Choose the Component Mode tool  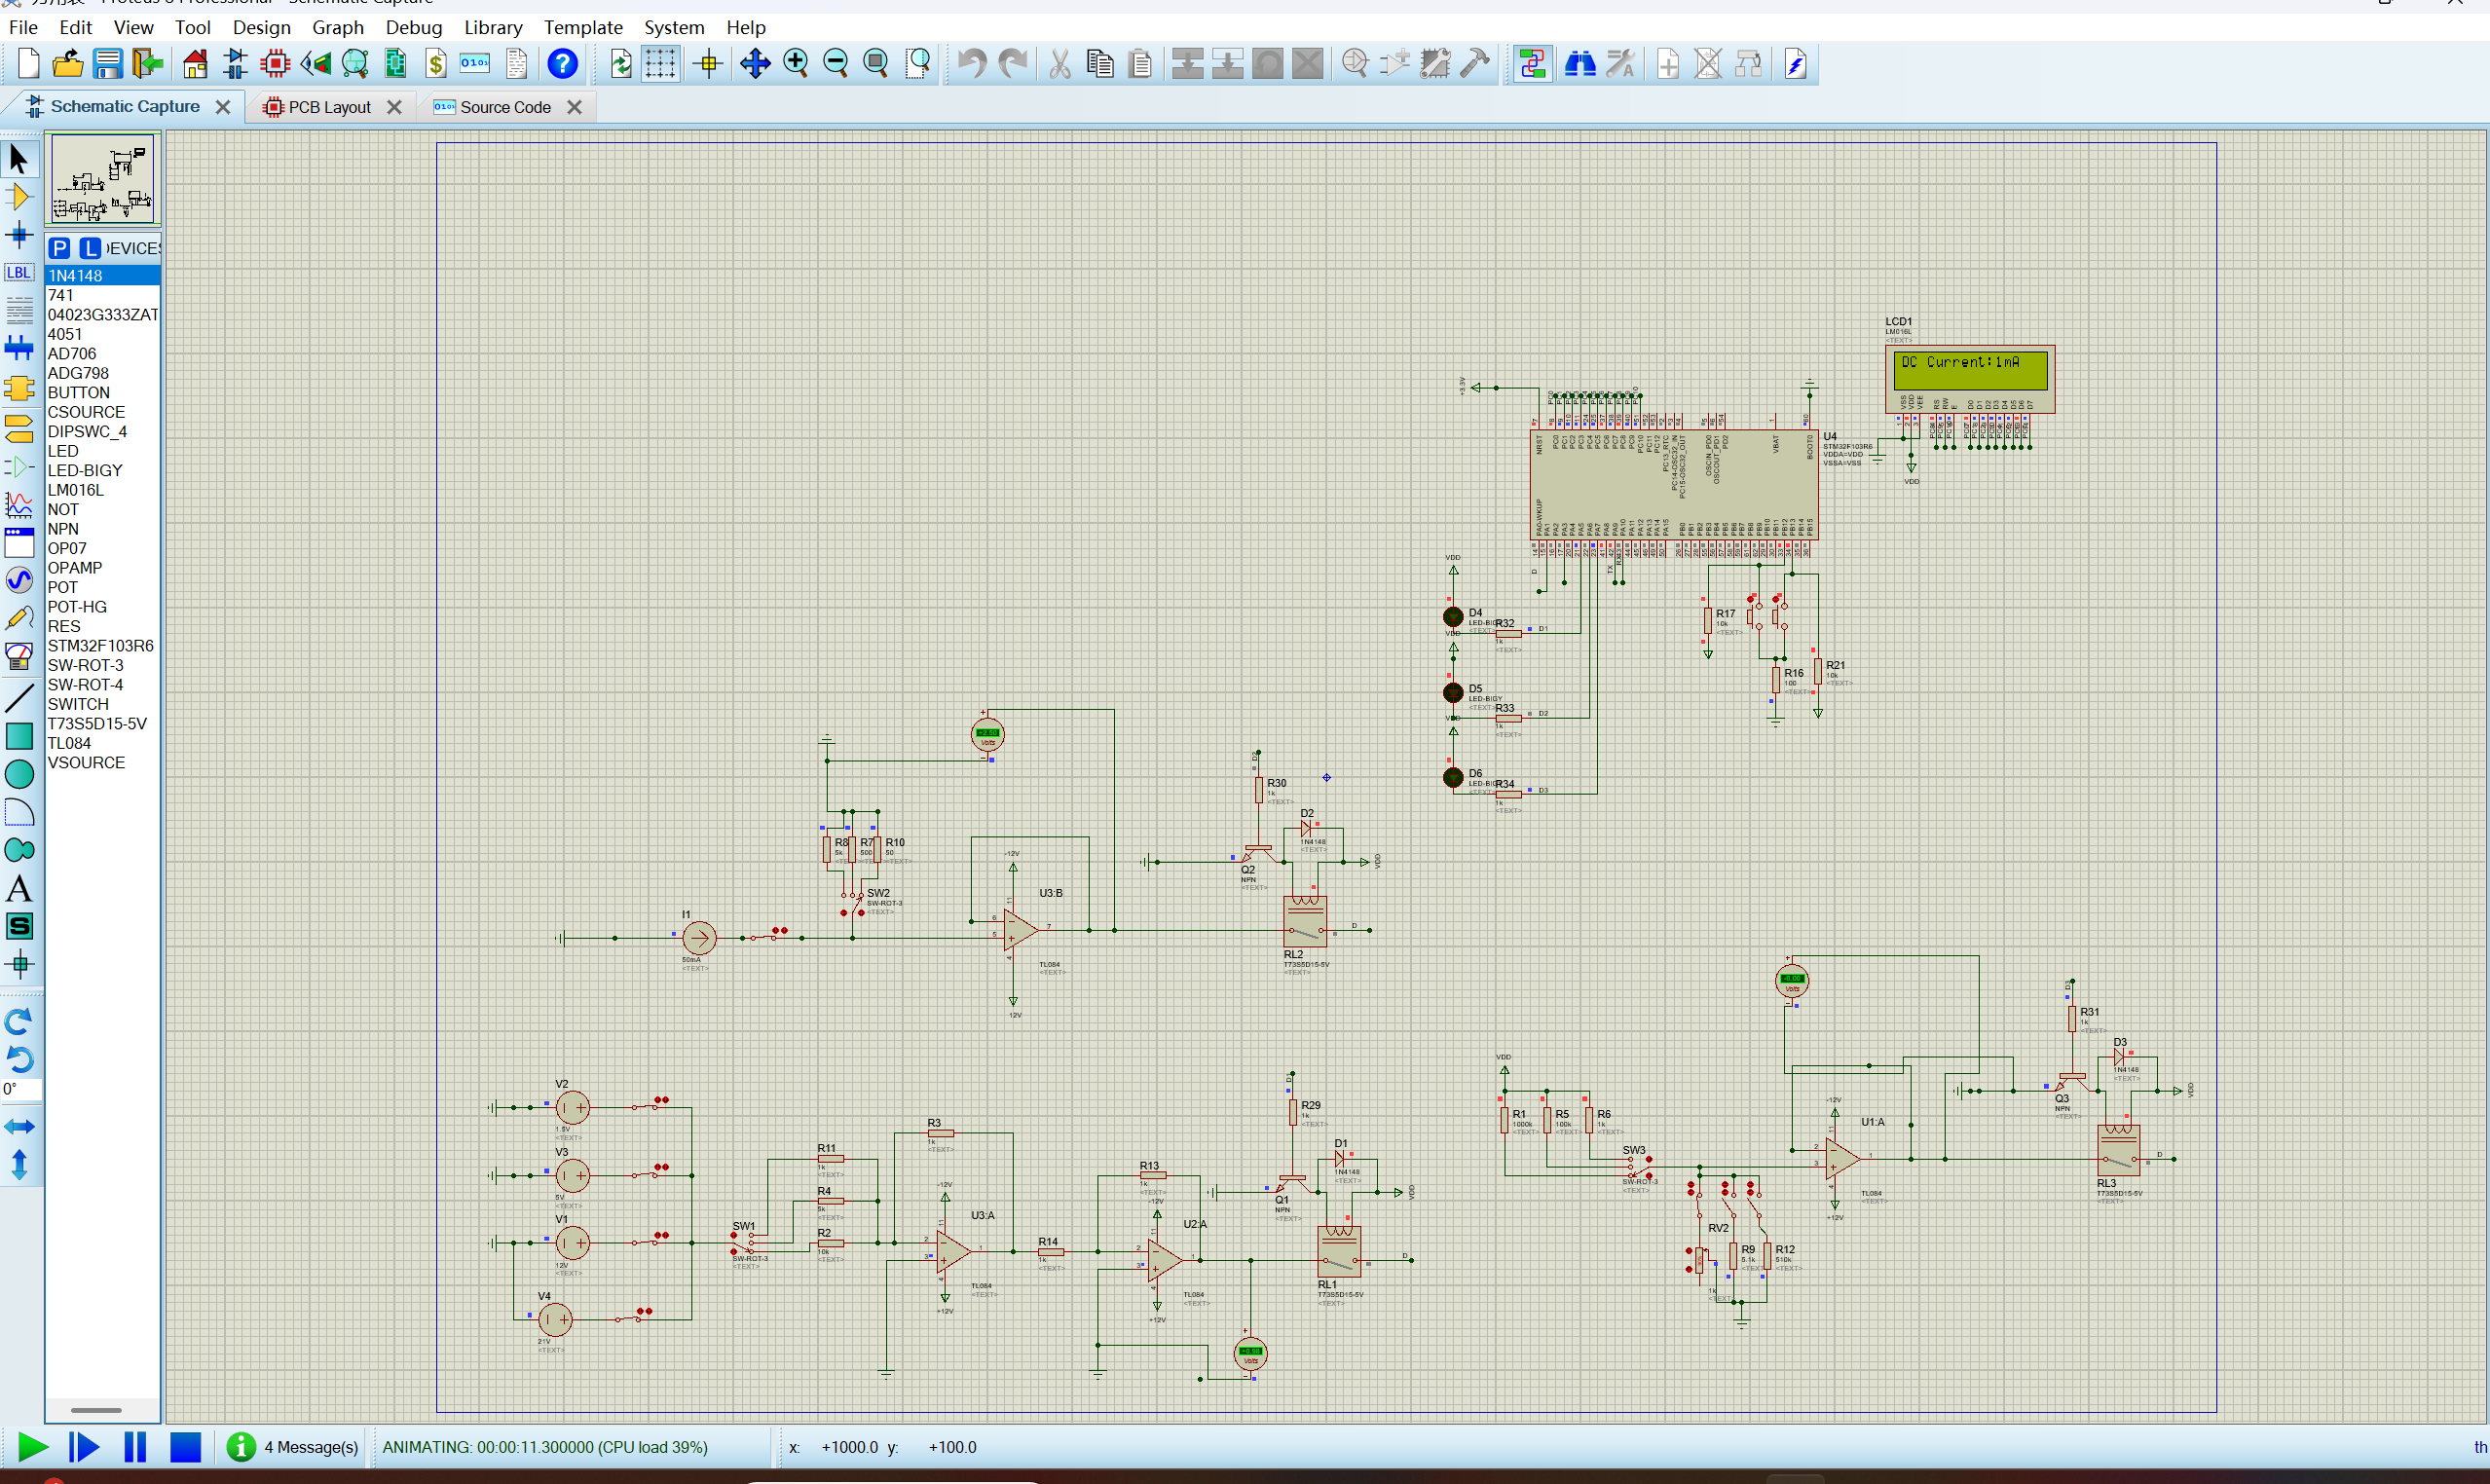19,196
